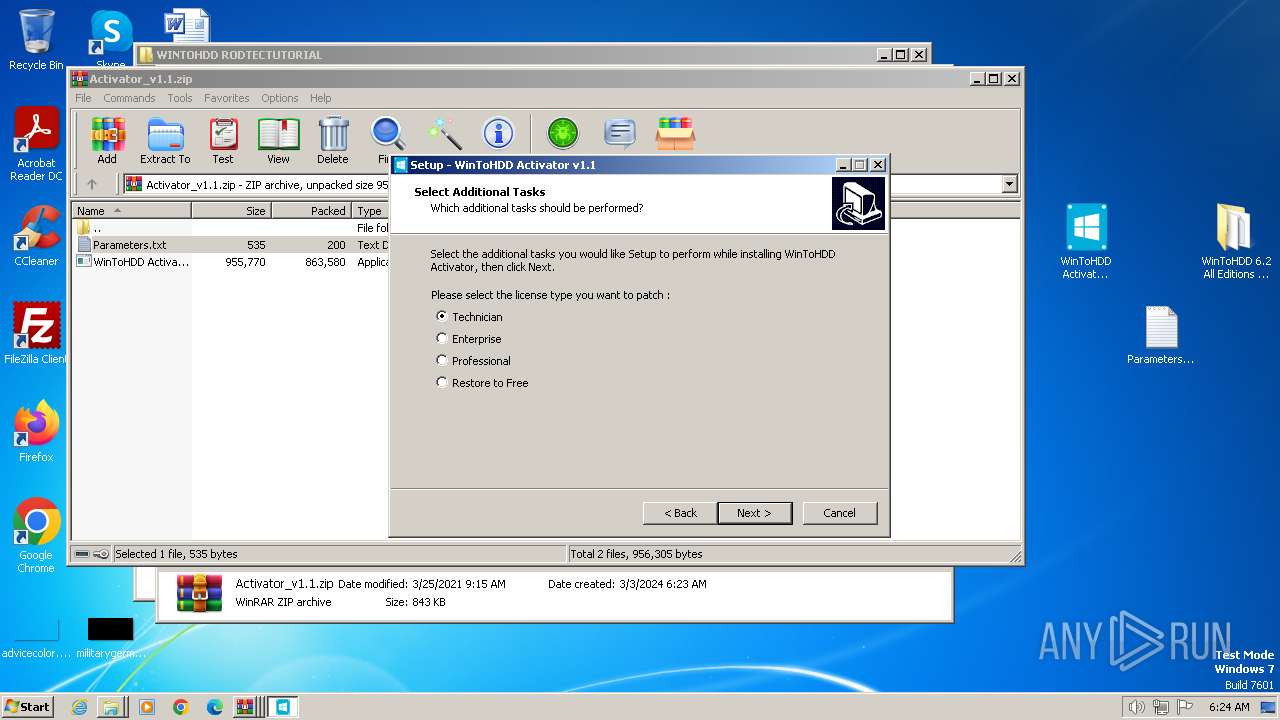Click the SFX archive books icon
The height and width of the screenshot is (720, 1280).
coord(675,133)
